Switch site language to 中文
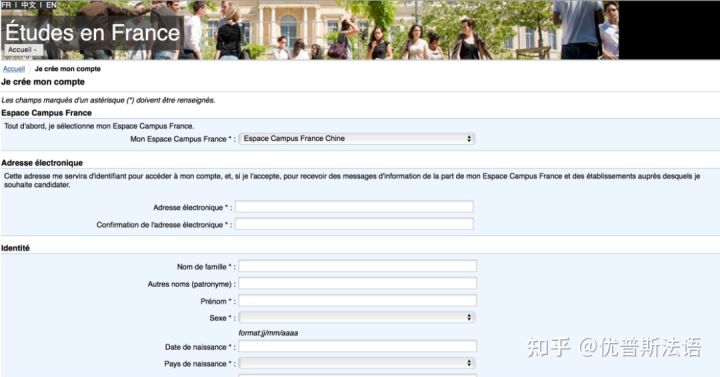 click(28, 5)
